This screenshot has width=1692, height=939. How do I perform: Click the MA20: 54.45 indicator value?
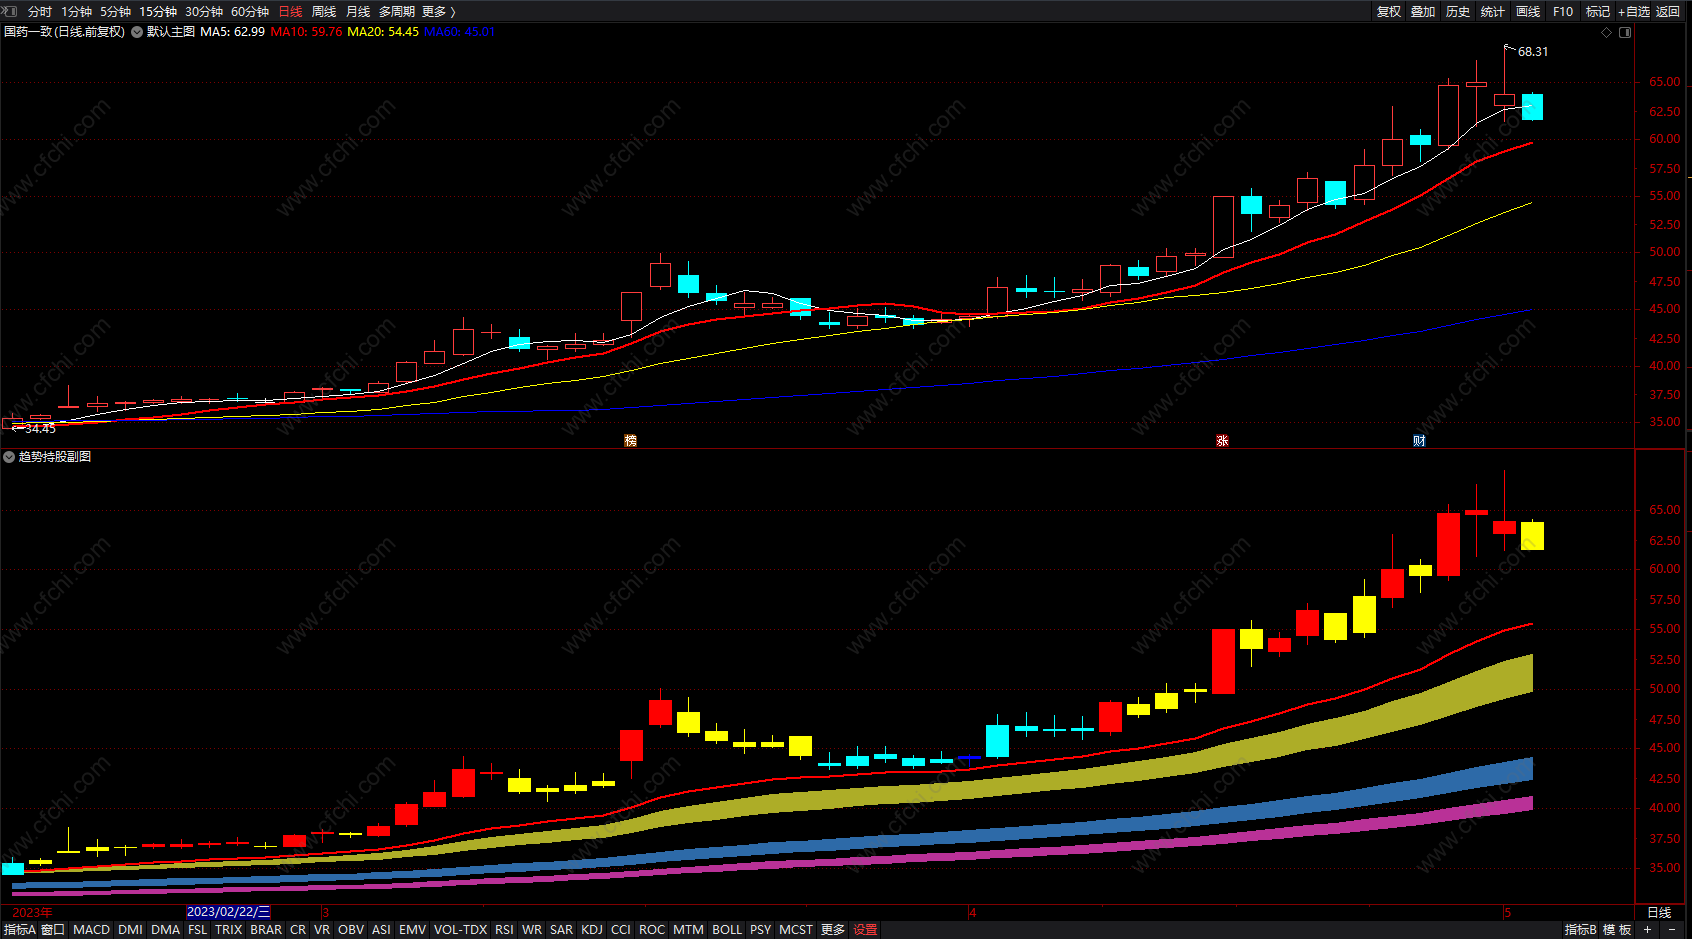(x=383, y=32)
